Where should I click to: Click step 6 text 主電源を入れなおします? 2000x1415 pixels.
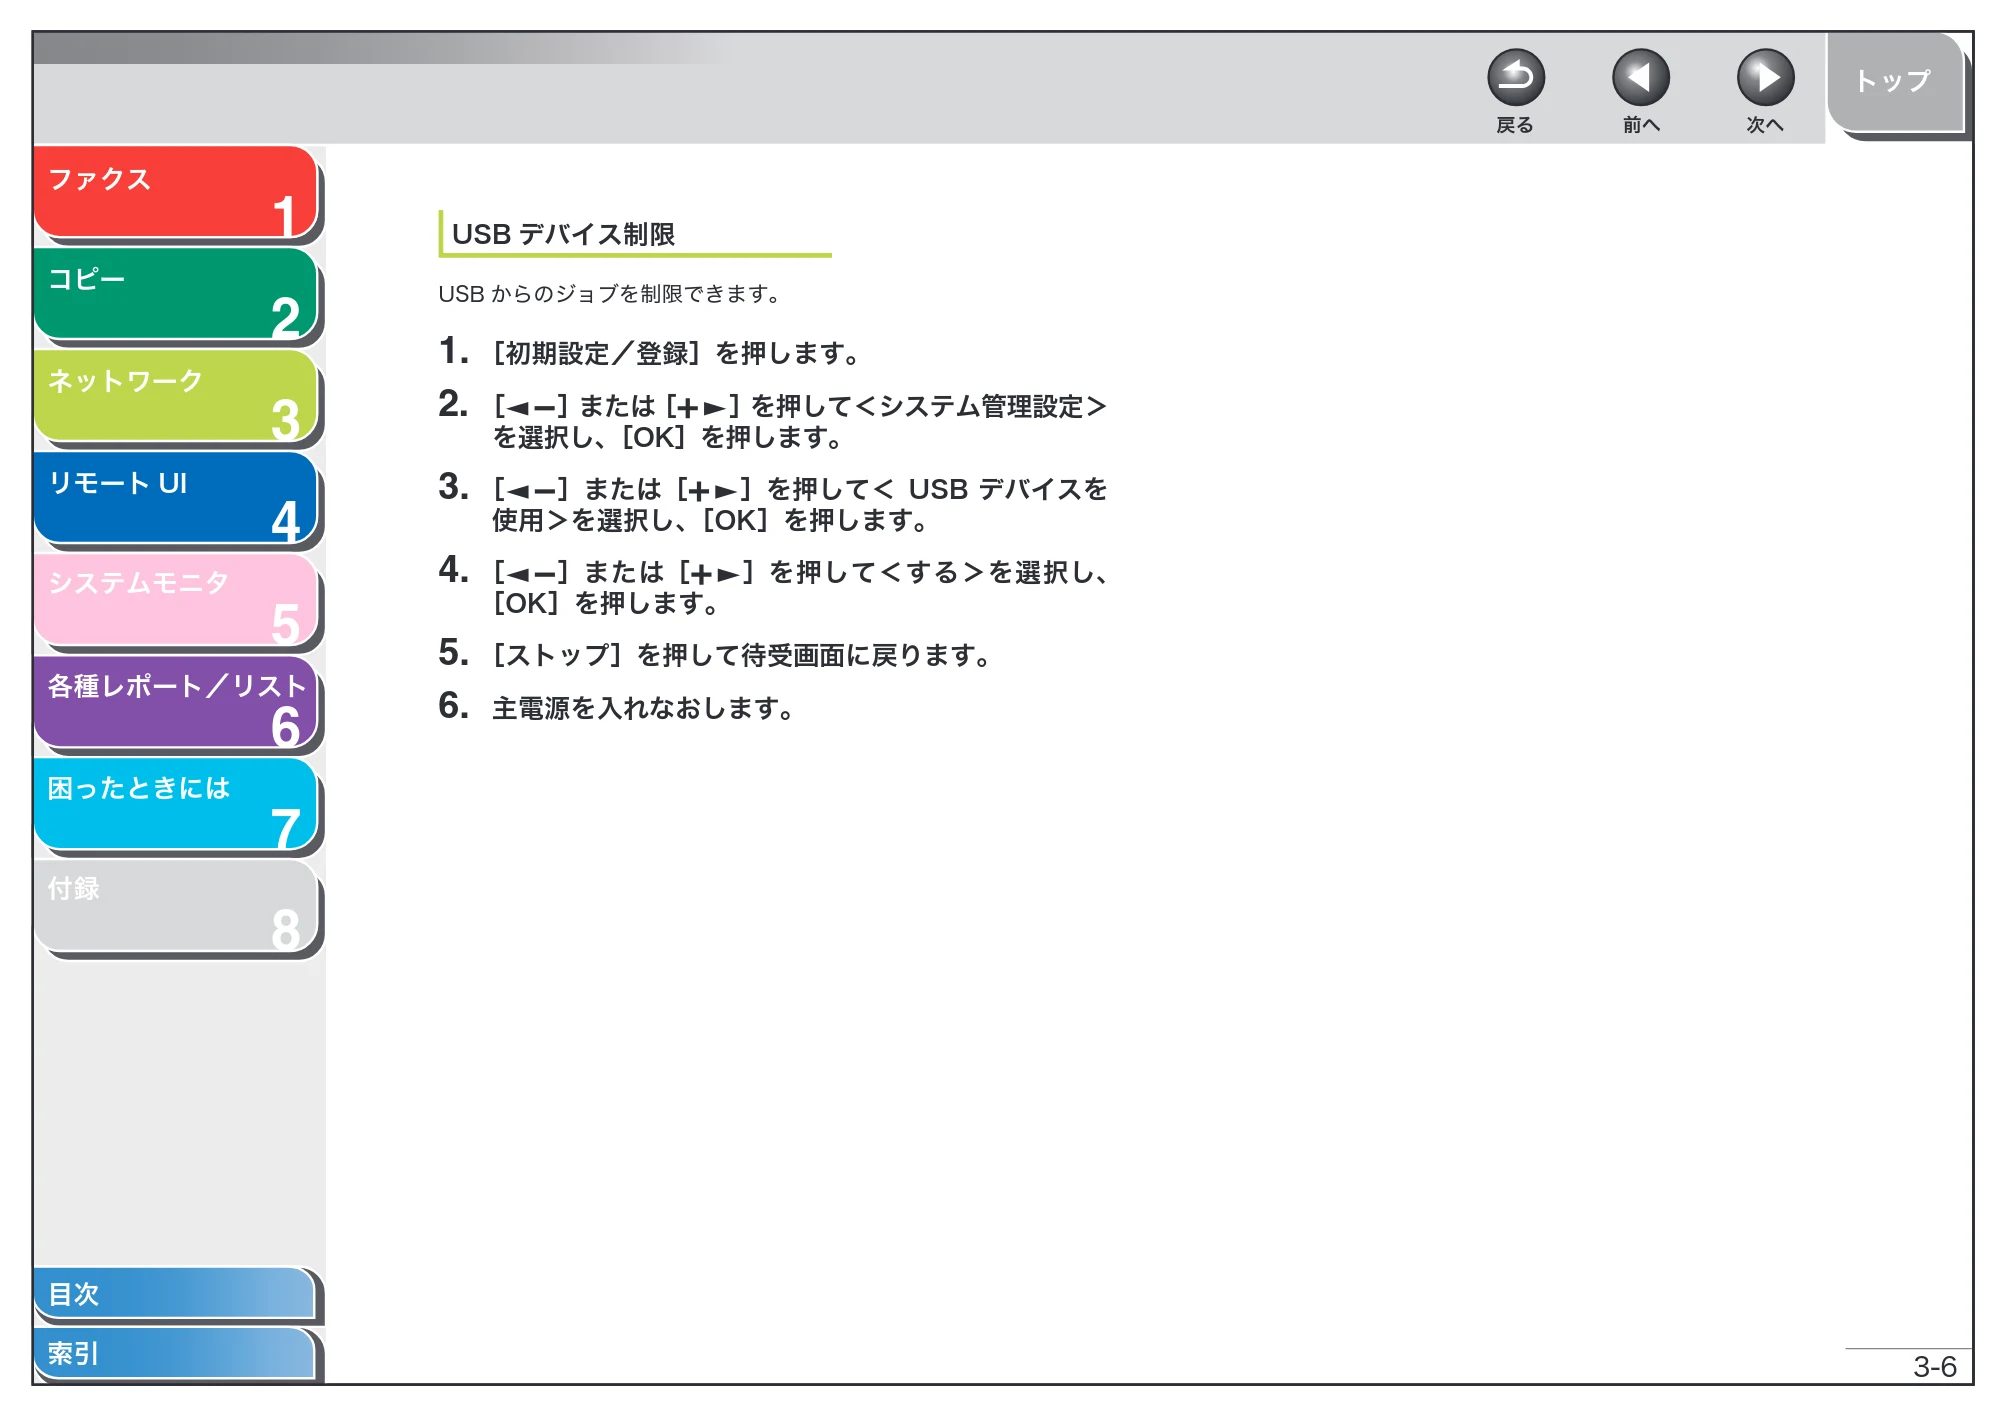point(643,708)
